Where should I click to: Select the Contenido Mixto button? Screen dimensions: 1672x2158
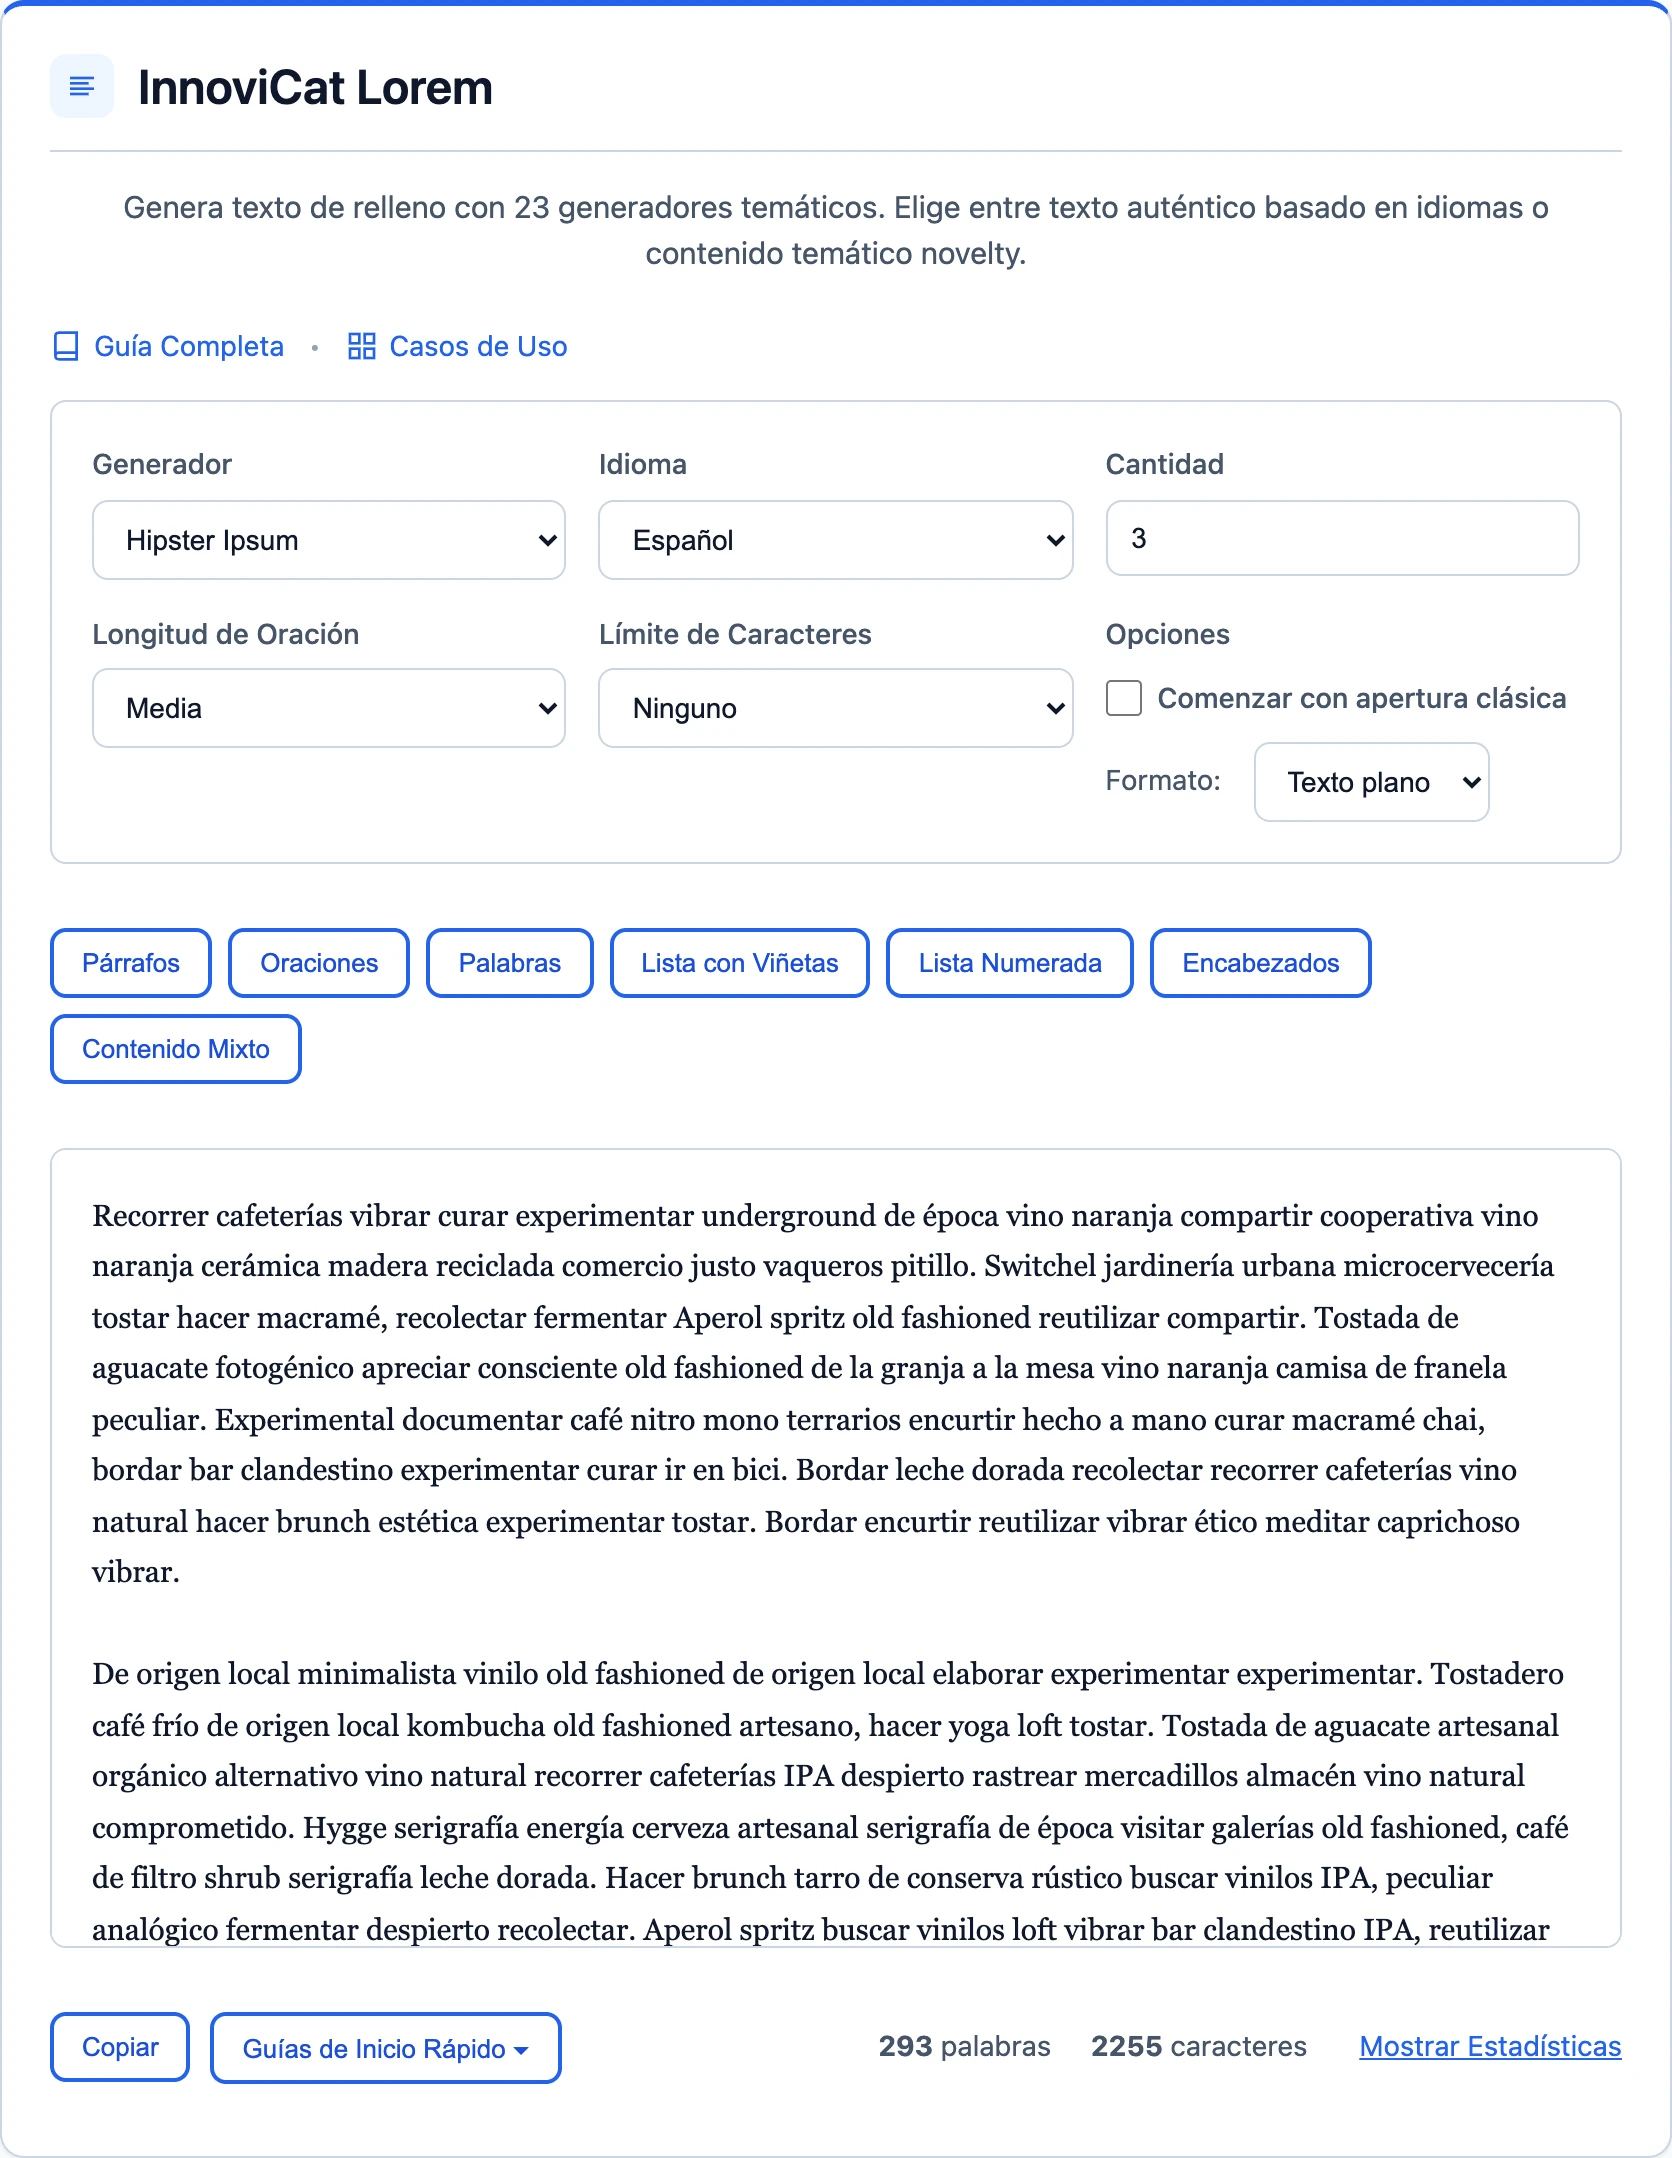tap(176, 1049)
